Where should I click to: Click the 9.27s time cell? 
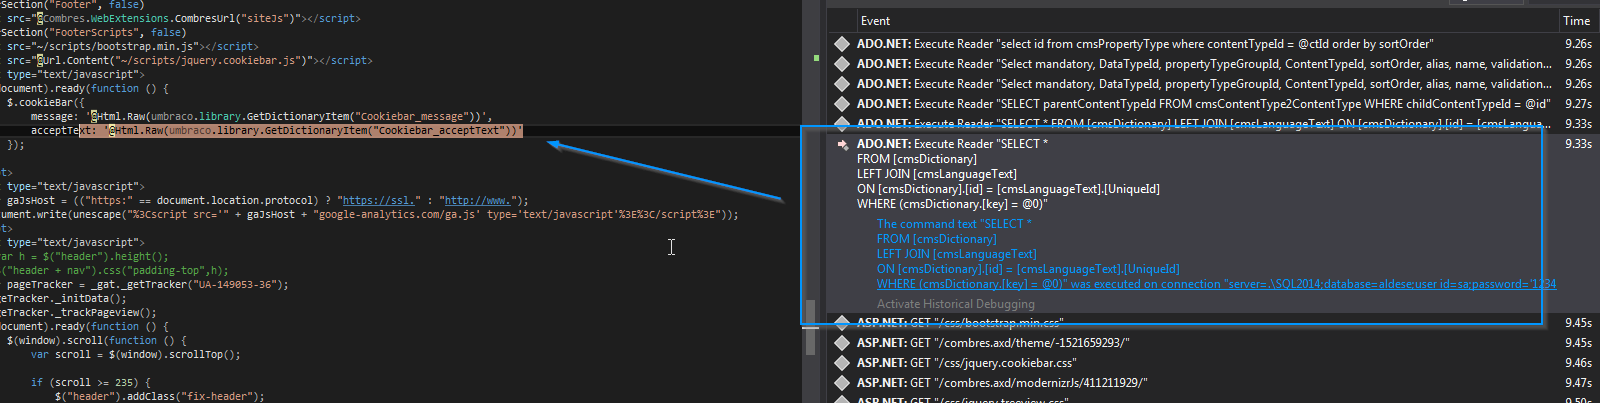tap(1579, 104)
